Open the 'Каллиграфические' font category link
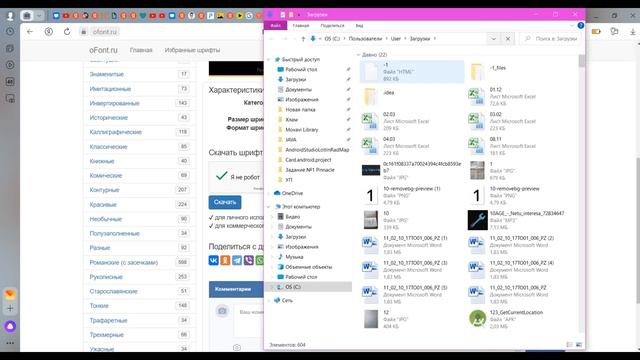Viewport: 640px width, 360px height. 116,132
